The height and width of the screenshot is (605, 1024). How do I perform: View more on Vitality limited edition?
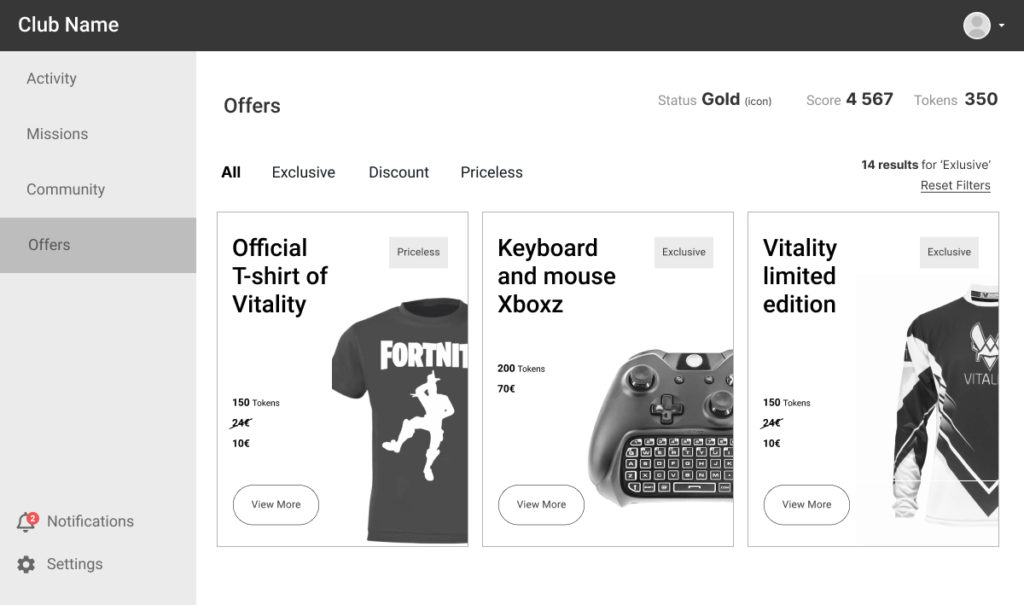coord(807,504)
